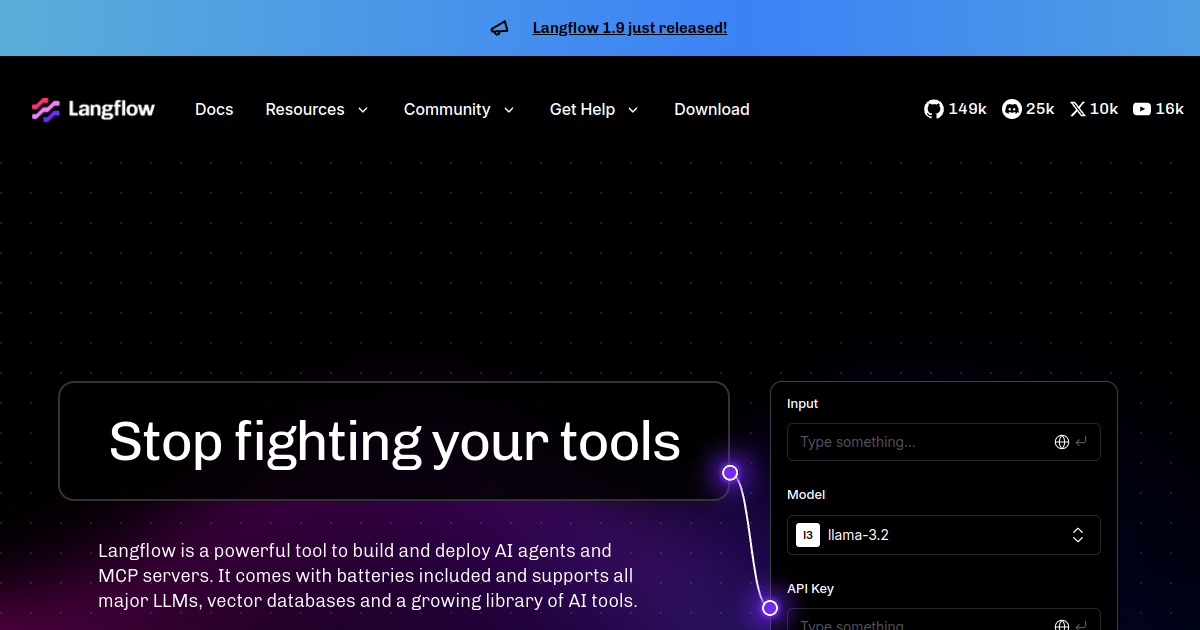Click the globe icon in the Input field
1200x630 pixels.
[1062, 442]
